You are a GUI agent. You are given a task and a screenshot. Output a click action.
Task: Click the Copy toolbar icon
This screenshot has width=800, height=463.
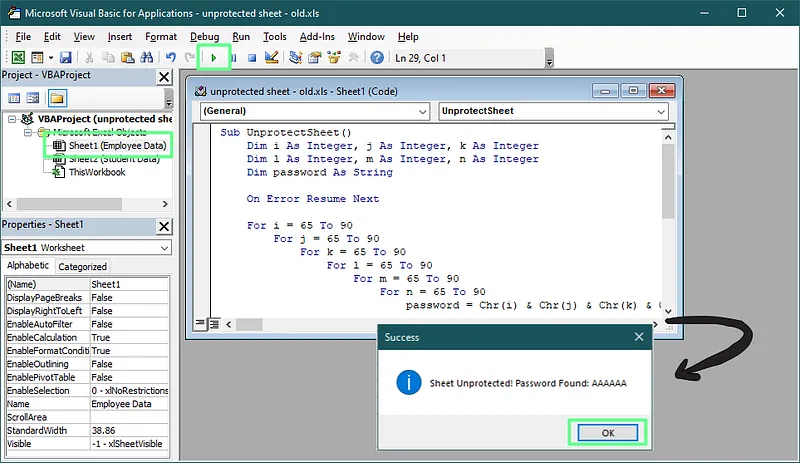108,58
